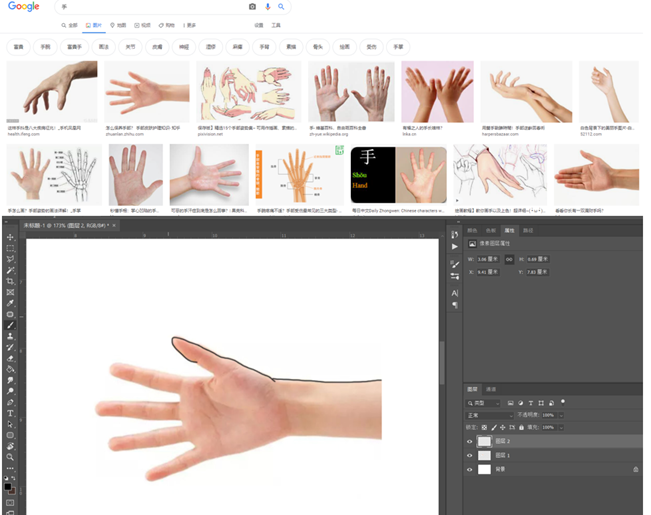The width and height of the screenshot is (651, 515).
Task: Swap foreground and background colors
Action: pos(14,478)
